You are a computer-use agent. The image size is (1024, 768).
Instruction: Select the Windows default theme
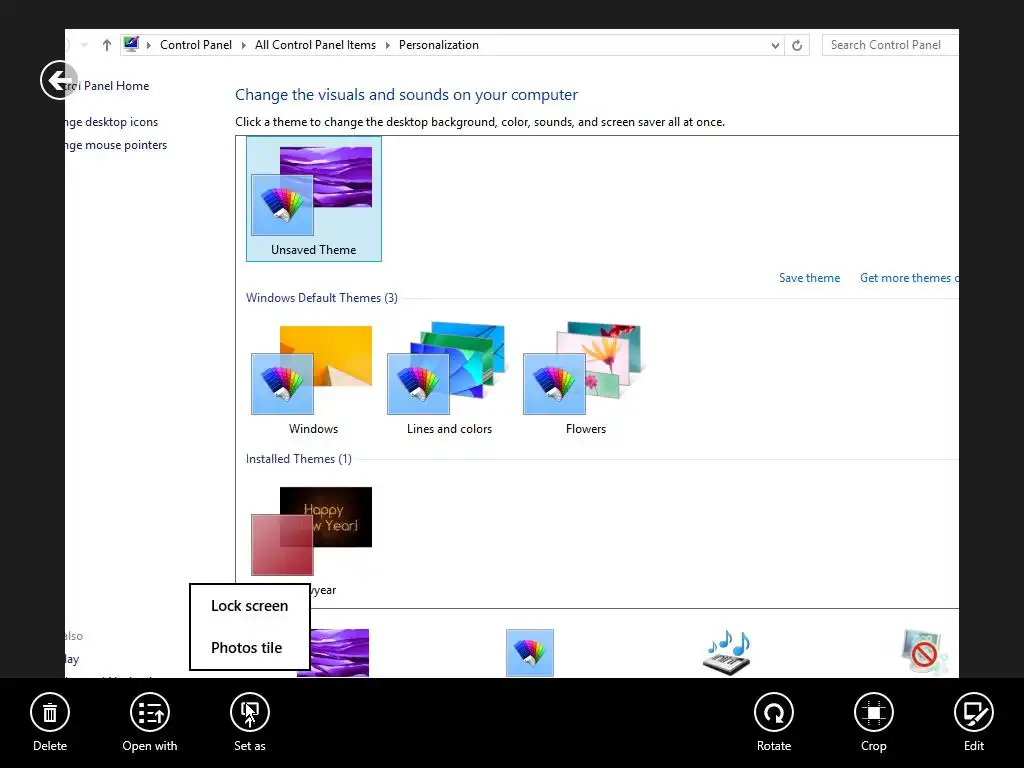pos(313,380)
